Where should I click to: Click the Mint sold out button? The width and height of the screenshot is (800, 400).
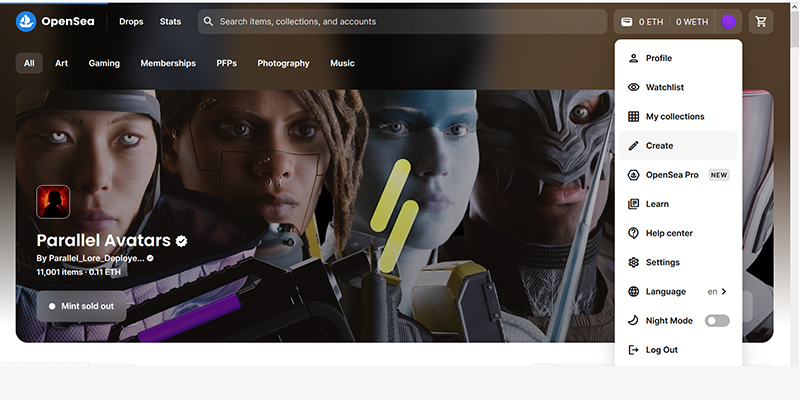point(81,306)
